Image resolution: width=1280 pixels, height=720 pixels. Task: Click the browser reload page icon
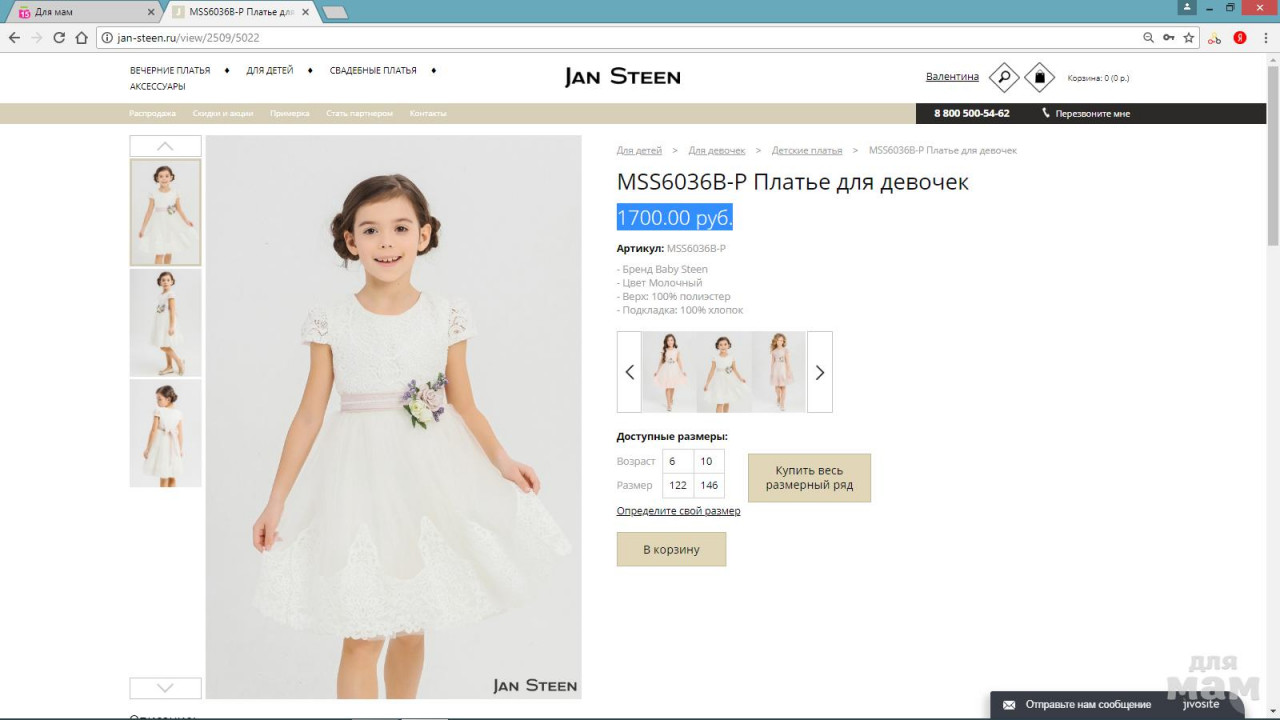59,38
